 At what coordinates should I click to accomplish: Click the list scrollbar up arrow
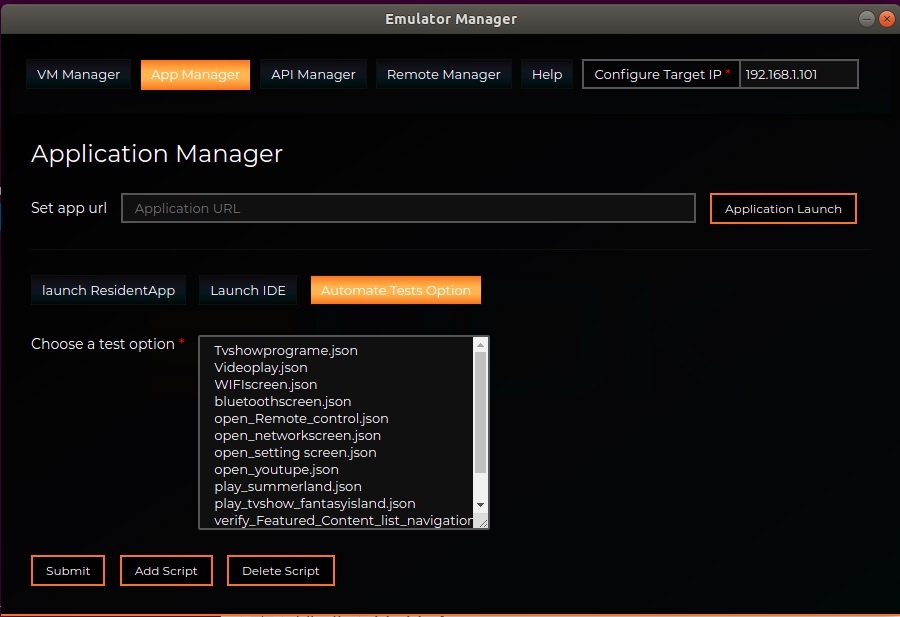pyautogui.click(x=480, y=345)
